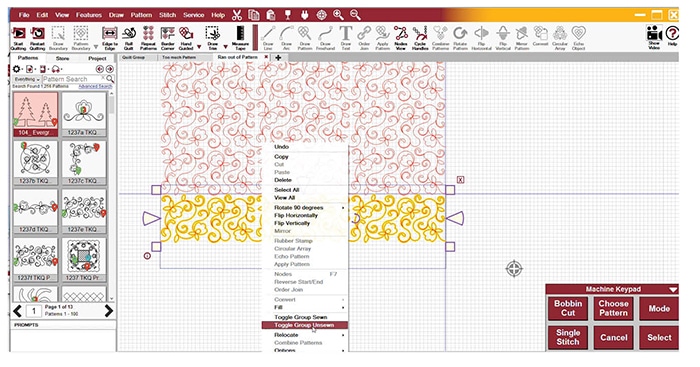Screen dimensions: 700x367
Task: Choose Toggle Group Unsewn in context menu
Action: pyautogui.click(x=304, y=325)
